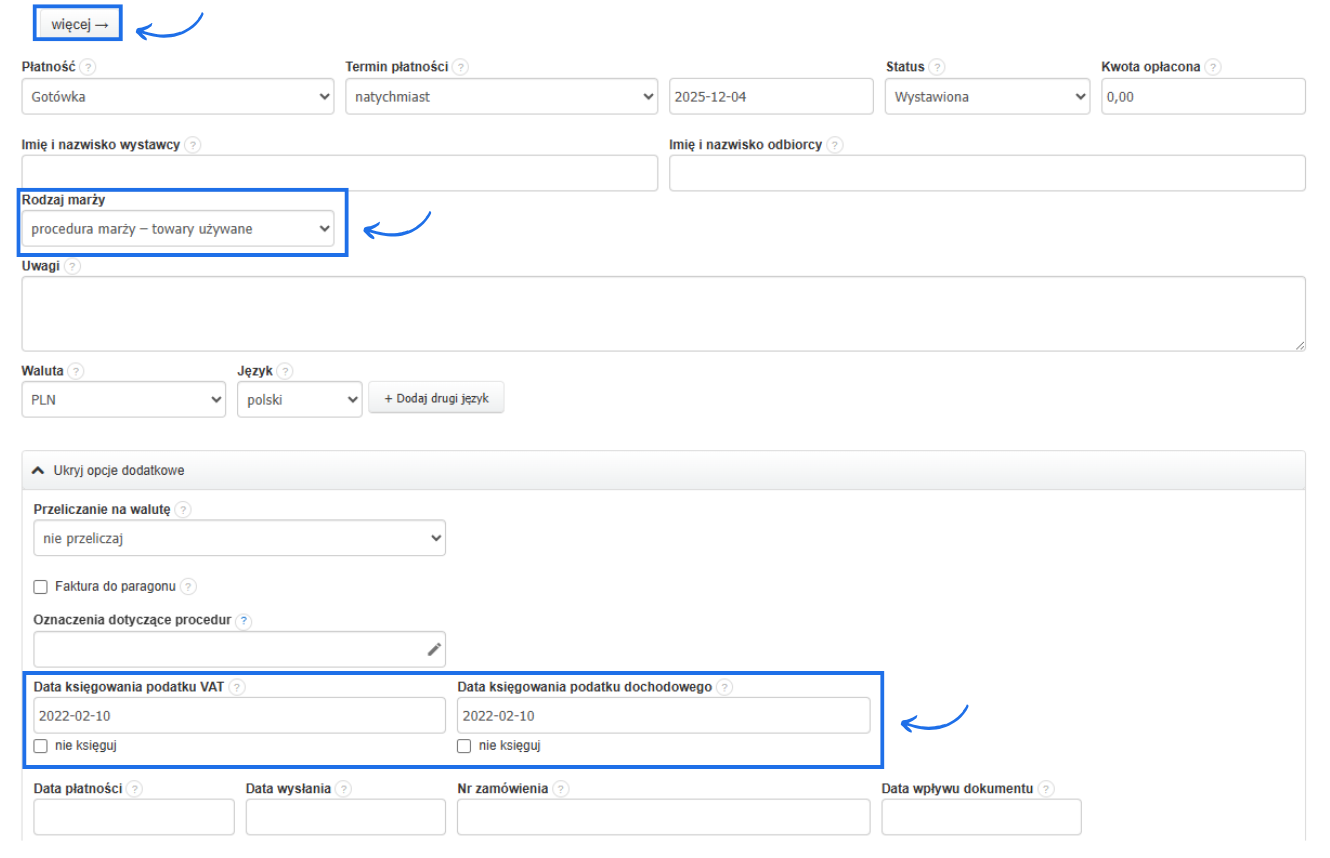Click help icon next to Faktura do paragonu
This screenshot has height=858, width=1330.
188,587
